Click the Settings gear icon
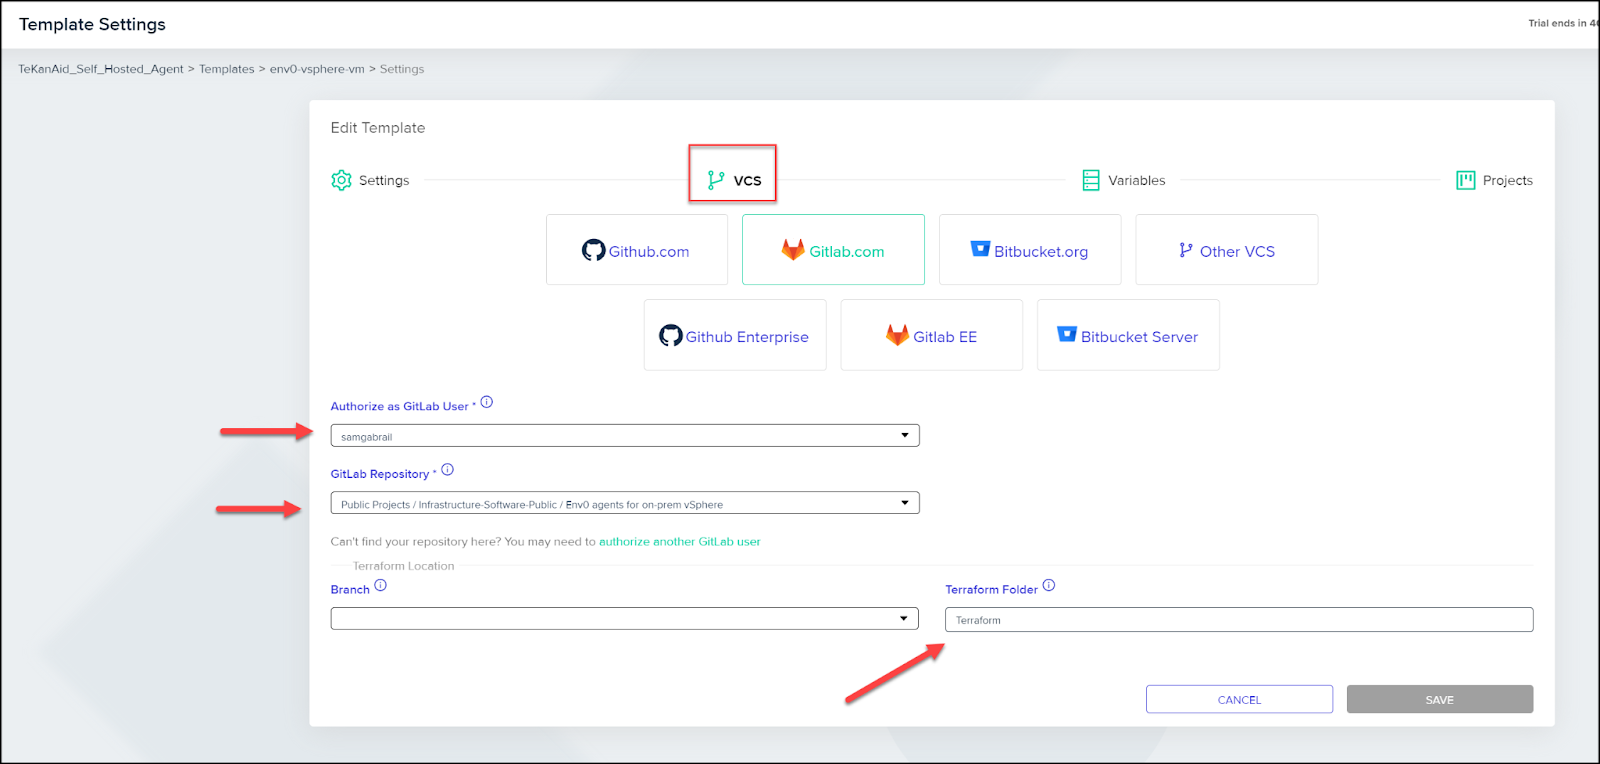The image size is (1600, 764). [x=341, y=180]
